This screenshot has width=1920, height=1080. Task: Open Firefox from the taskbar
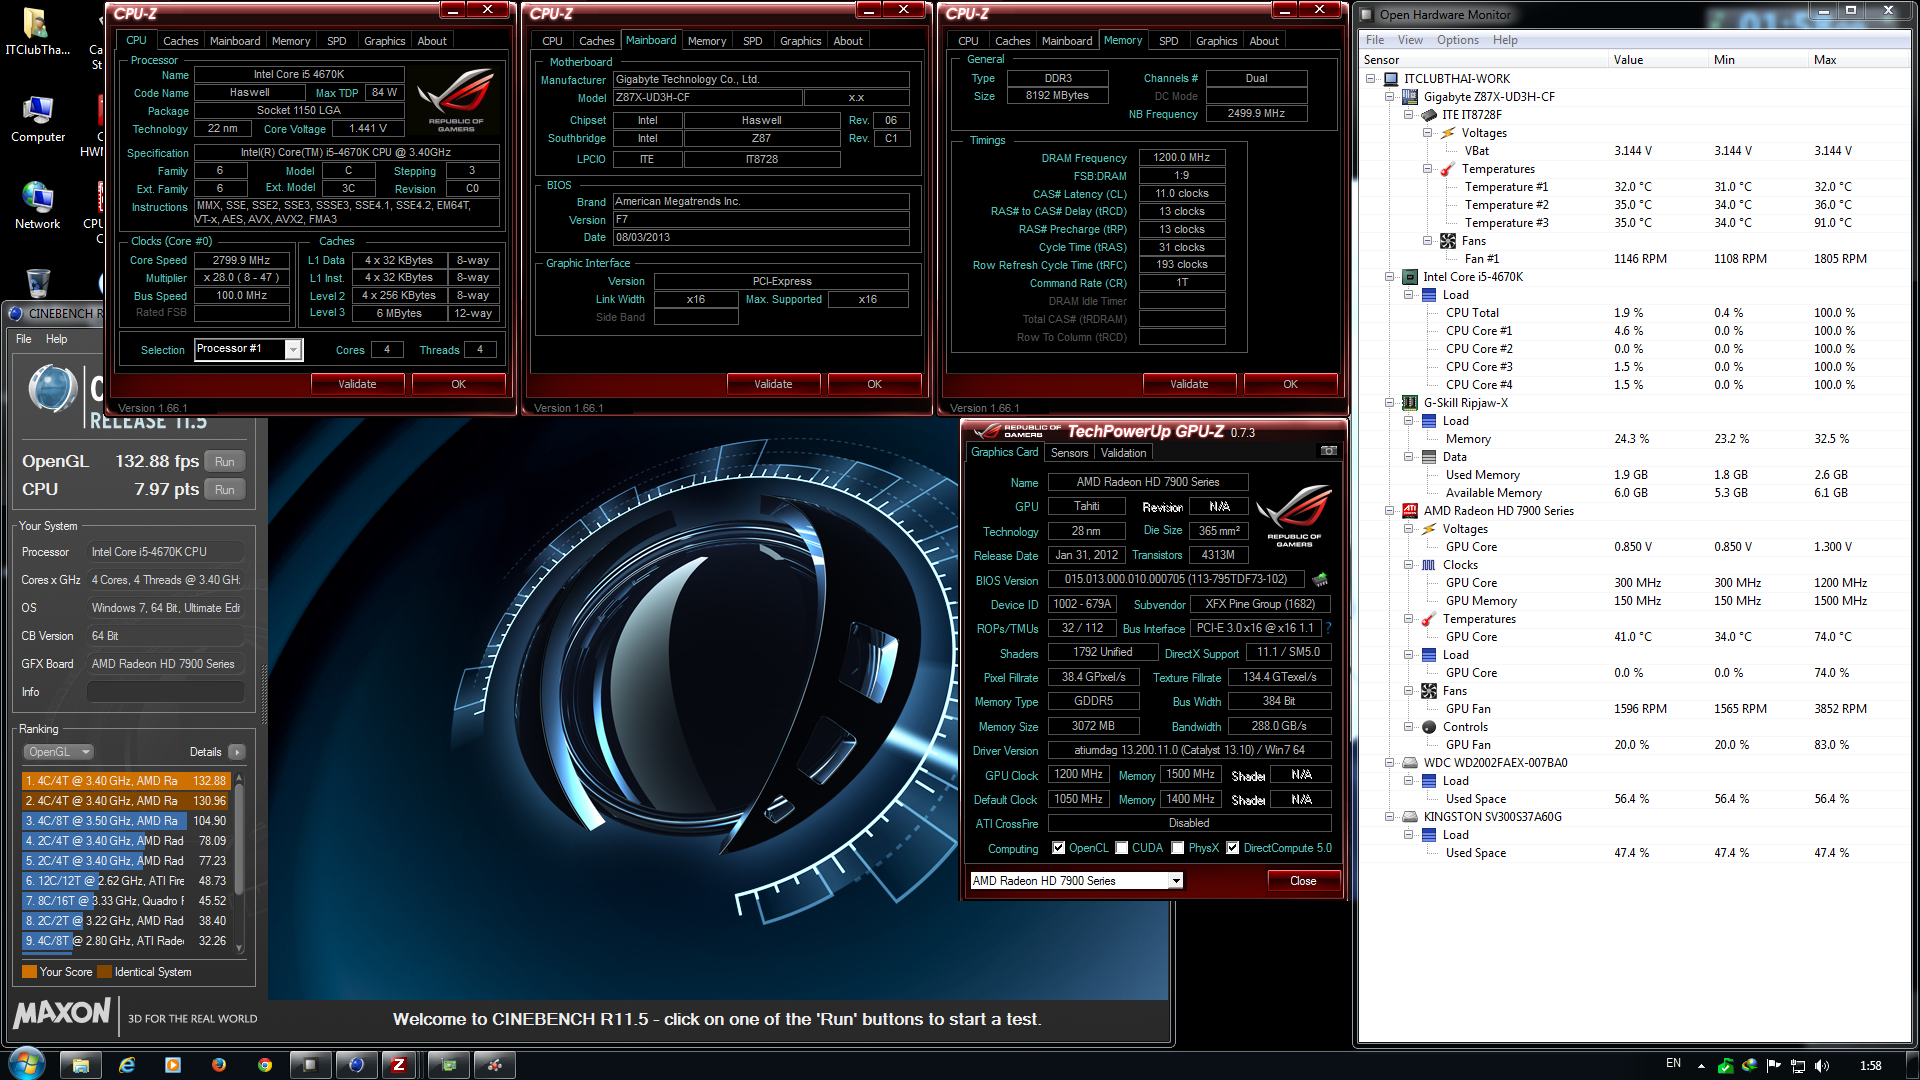point(219,1065)
